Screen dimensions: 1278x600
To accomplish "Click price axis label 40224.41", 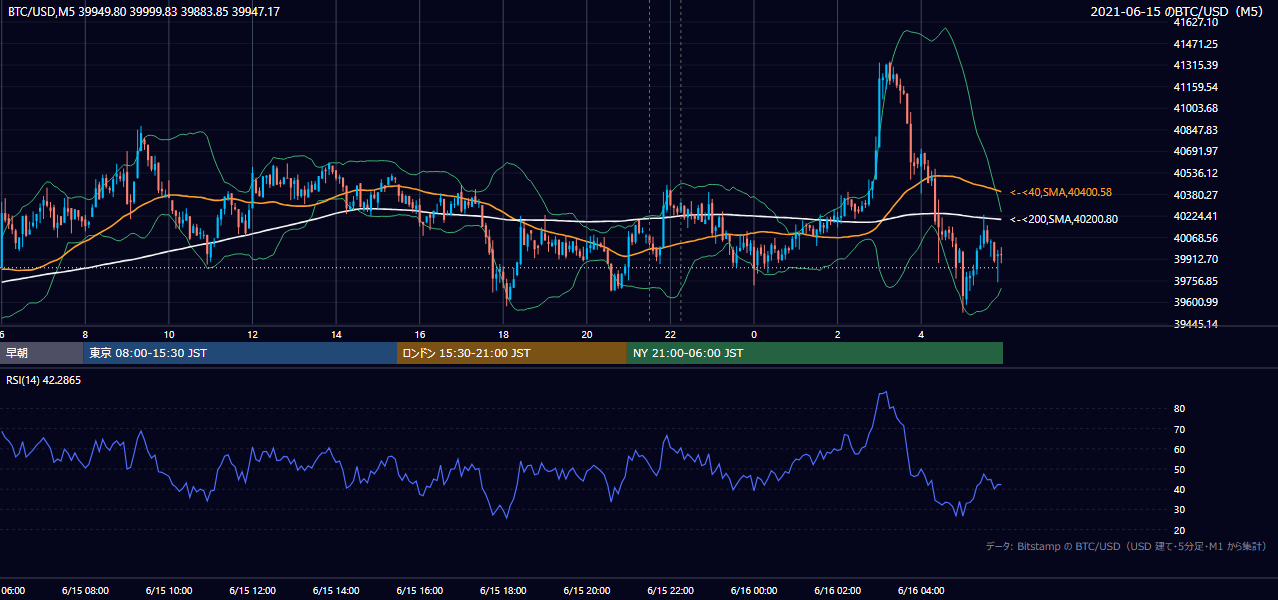I will point(1195,216).
